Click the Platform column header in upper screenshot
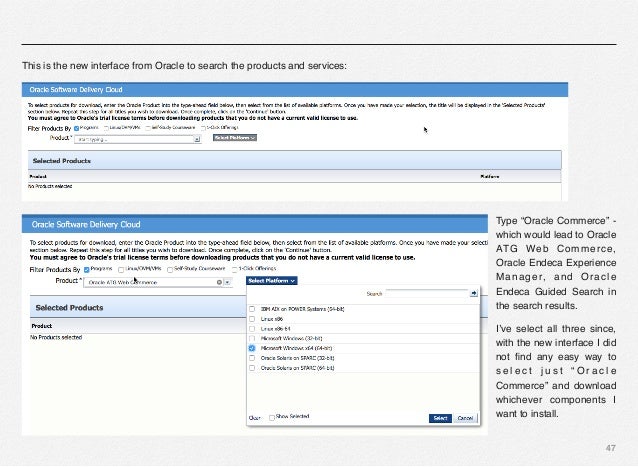 (x=489, y=177)
